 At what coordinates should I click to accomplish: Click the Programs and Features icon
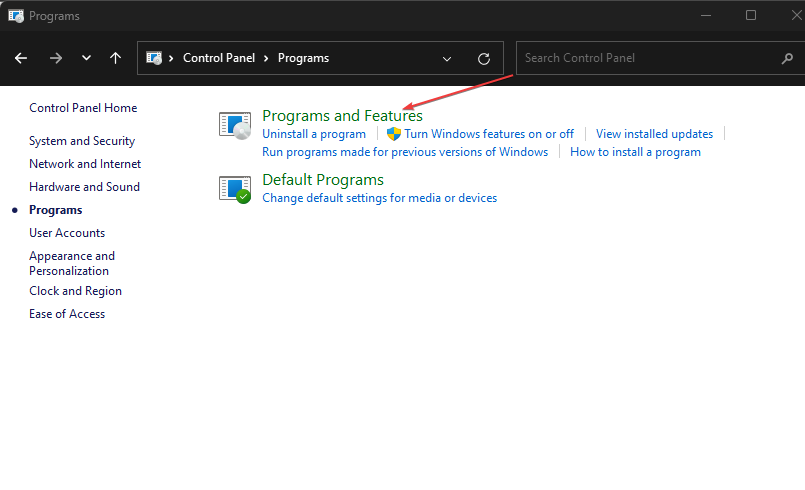pos(235,125)
